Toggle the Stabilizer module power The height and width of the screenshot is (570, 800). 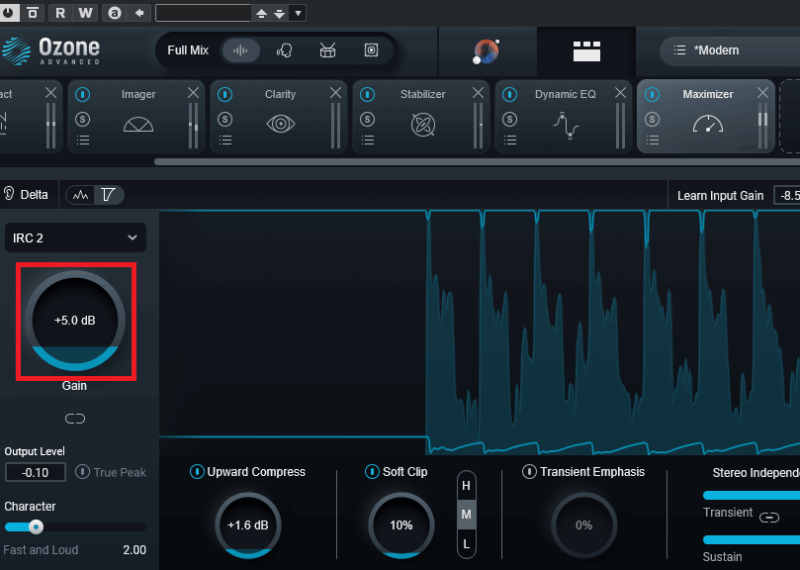(367, 94)
